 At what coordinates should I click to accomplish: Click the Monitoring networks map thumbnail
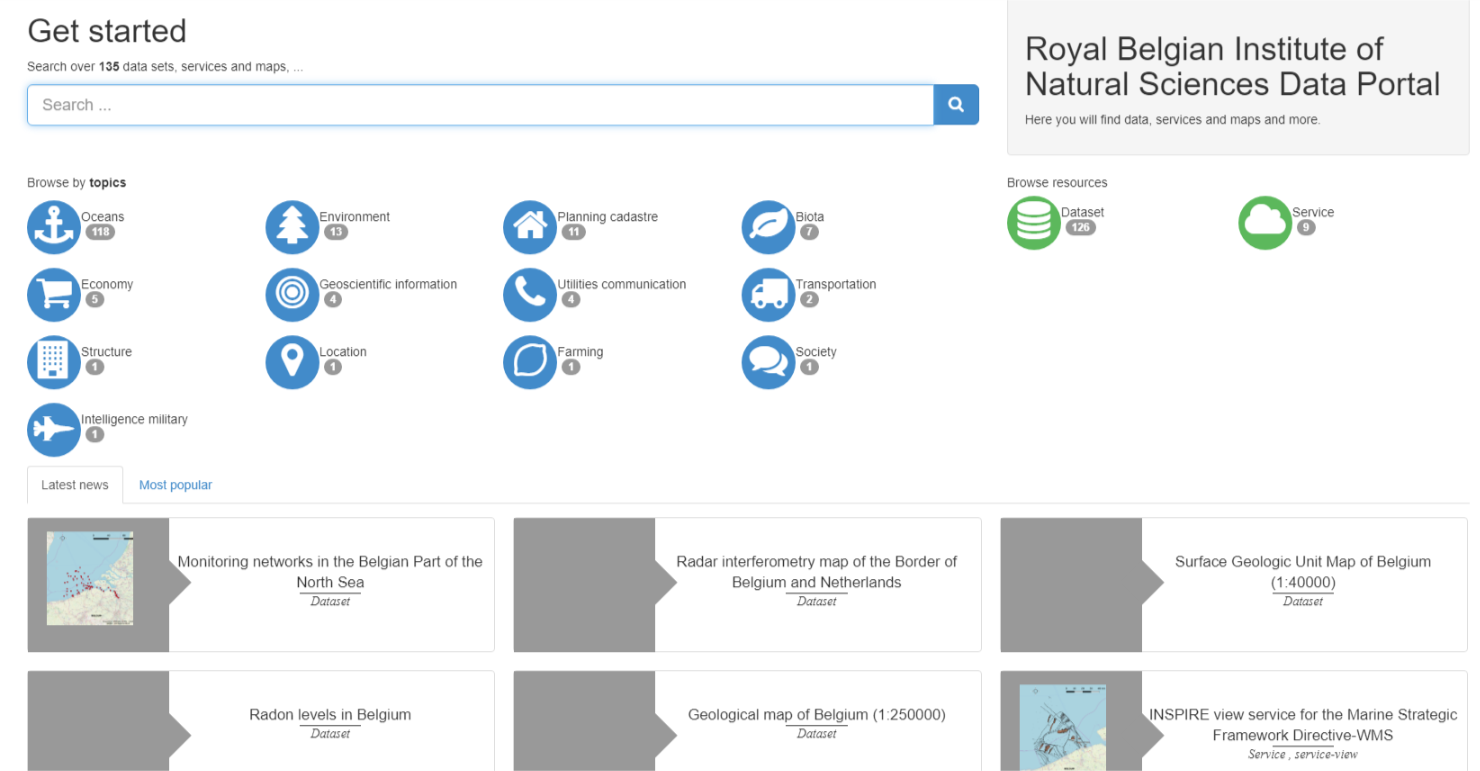90,578
